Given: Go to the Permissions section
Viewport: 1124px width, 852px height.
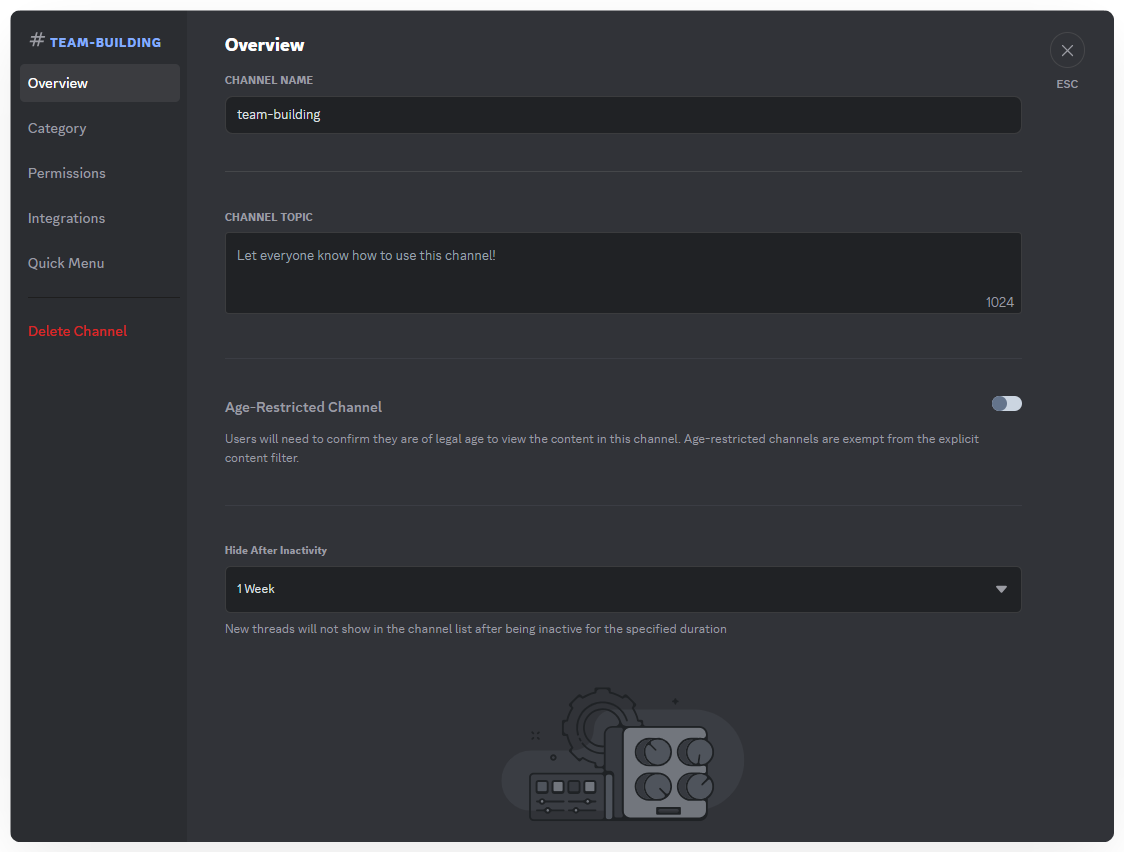Looking at the screenshot, I should [67, 173].
